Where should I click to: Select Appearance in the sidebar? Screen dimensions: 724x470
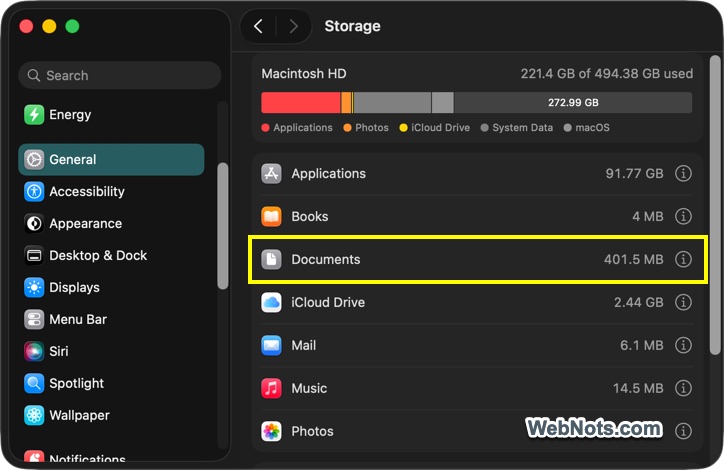pos(113,223)
